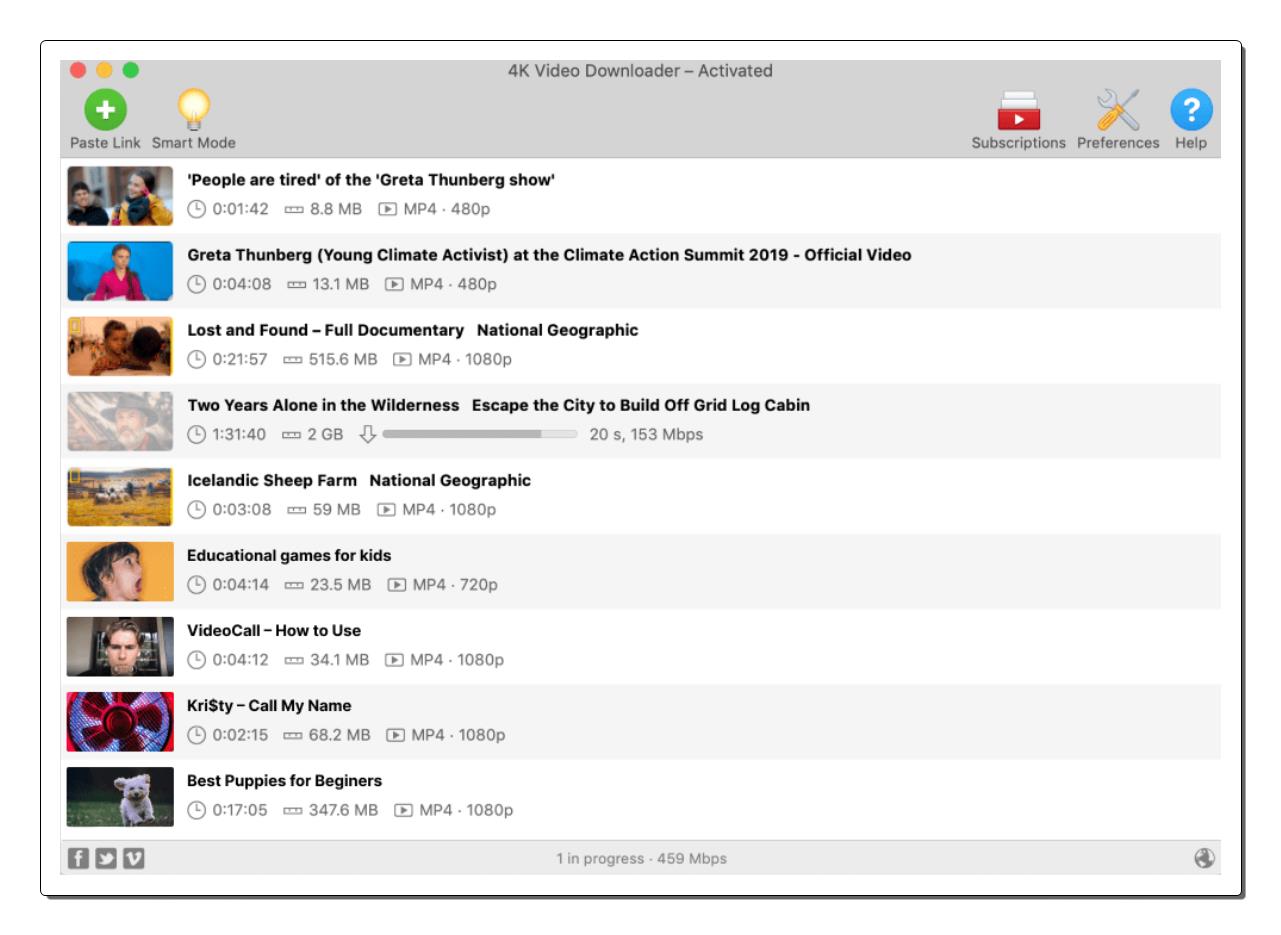This screenshot has width=1281, height=935.
Task: Click format icon in Climate Action Summit row
Action: [x=396, y=285]
